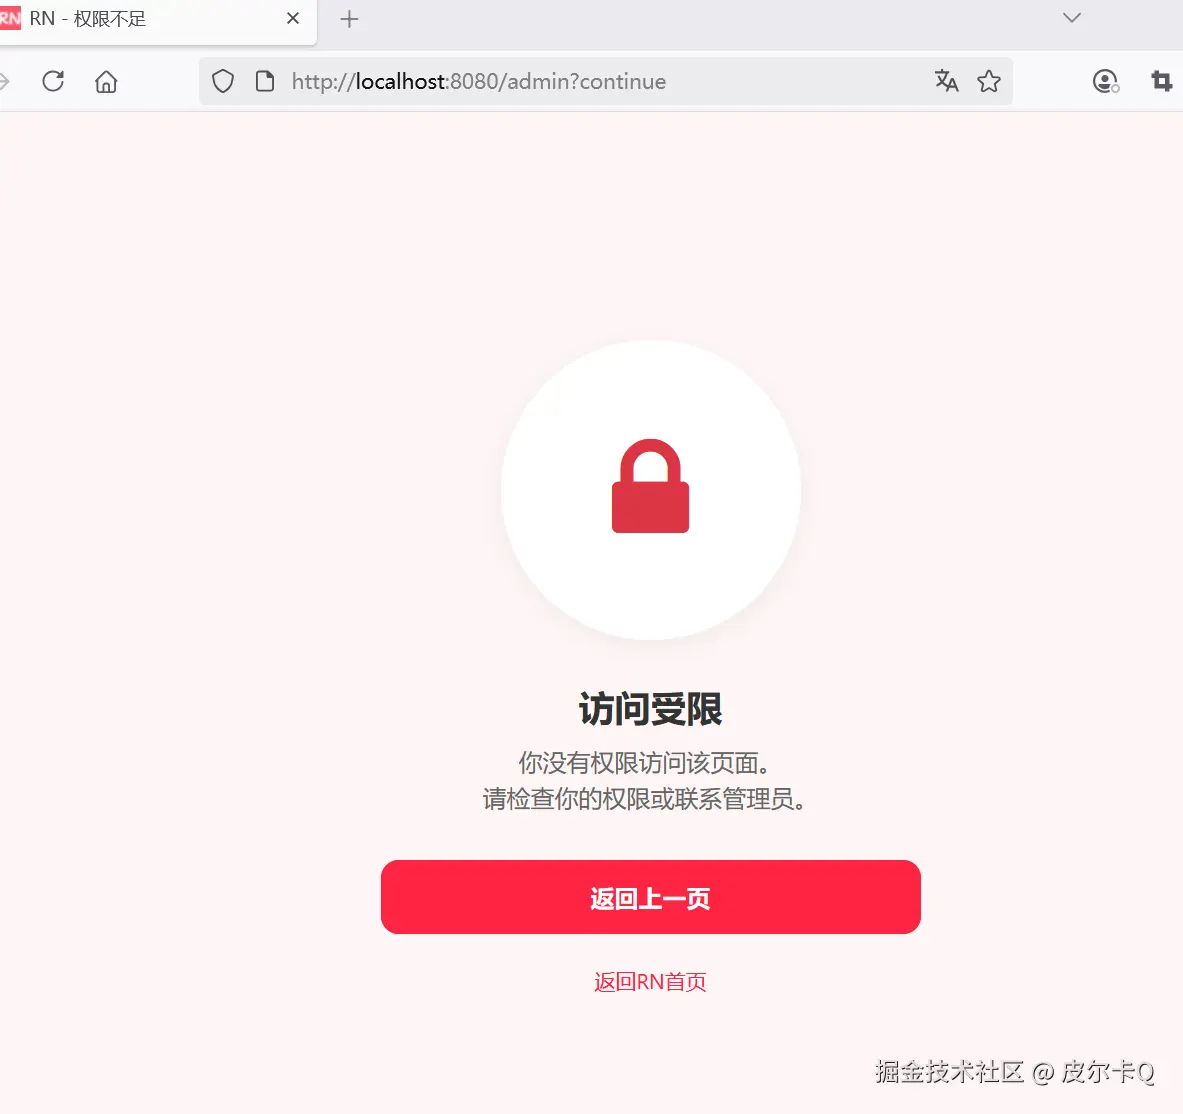The image size is (1183, 1114).
Task: Open a new tab with plus button
Action: [x=349, y=20]
